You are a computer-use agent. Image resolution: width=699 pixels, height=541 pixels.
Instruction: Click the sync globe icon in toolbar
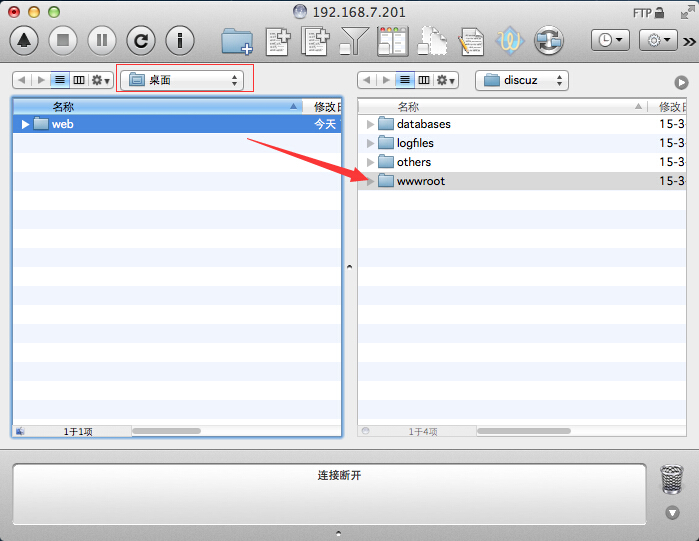tap(548, 41)
